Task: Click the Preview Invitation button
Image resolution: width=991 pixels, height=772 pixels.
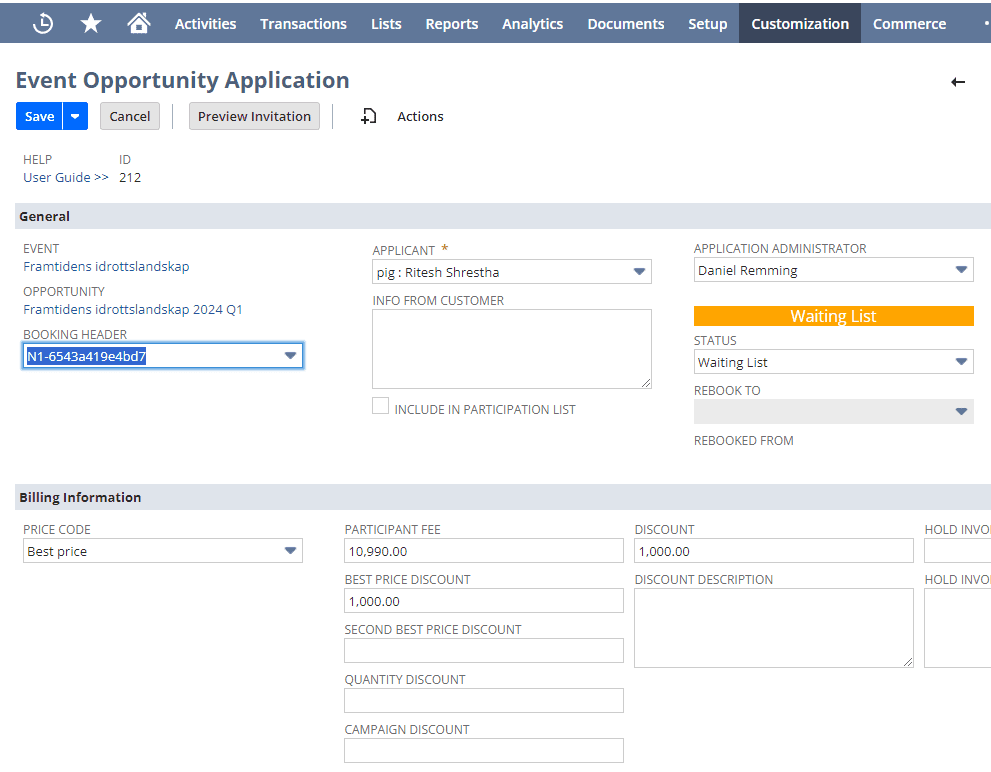Action: click(x=254, y=116)
